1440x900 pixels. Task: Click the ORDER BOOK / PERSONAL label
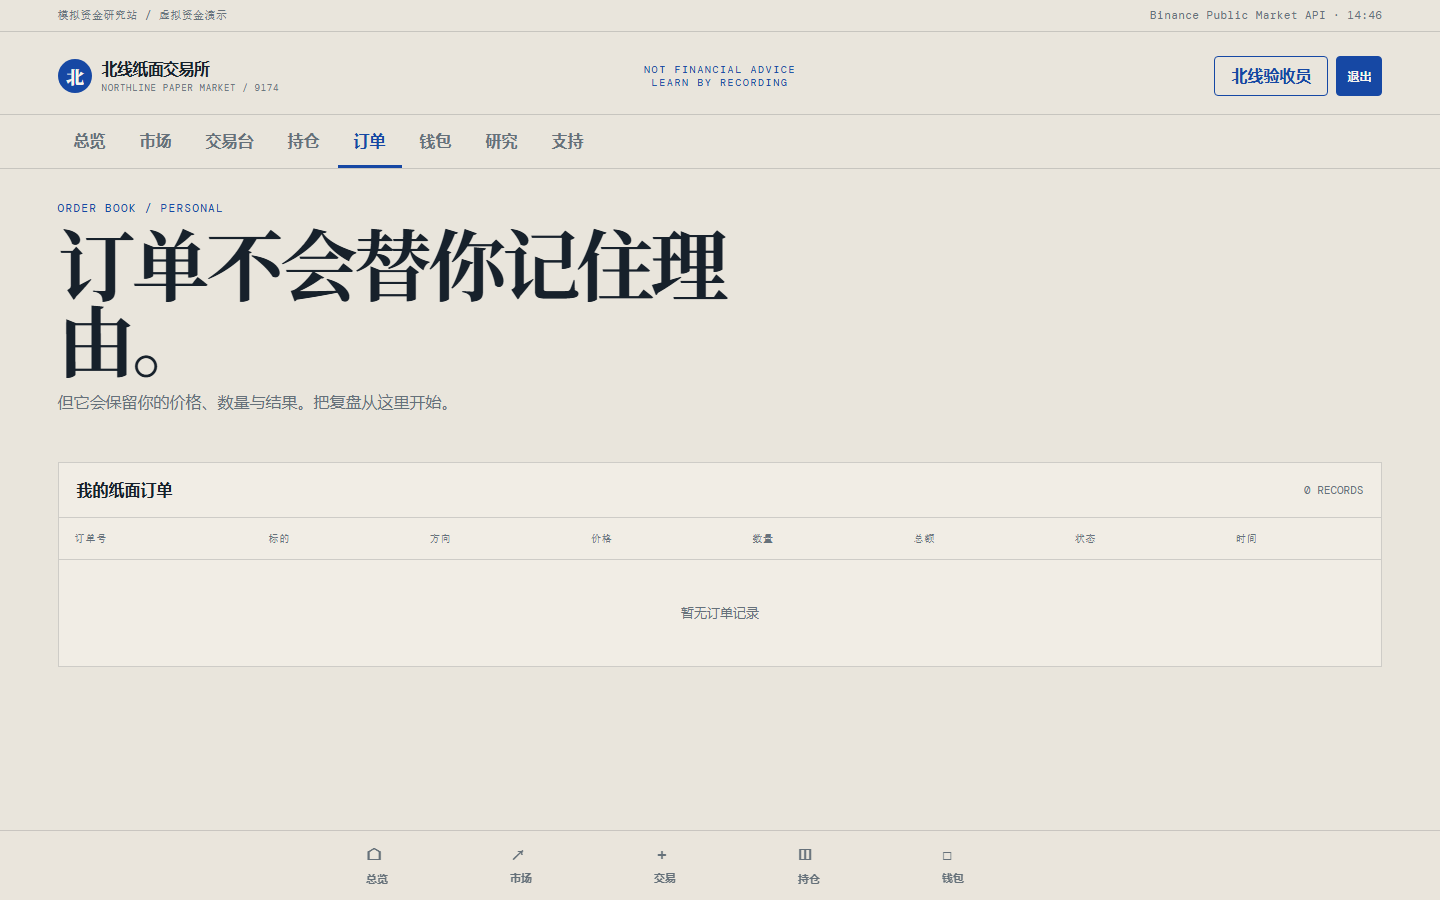[x=140, y=208]
